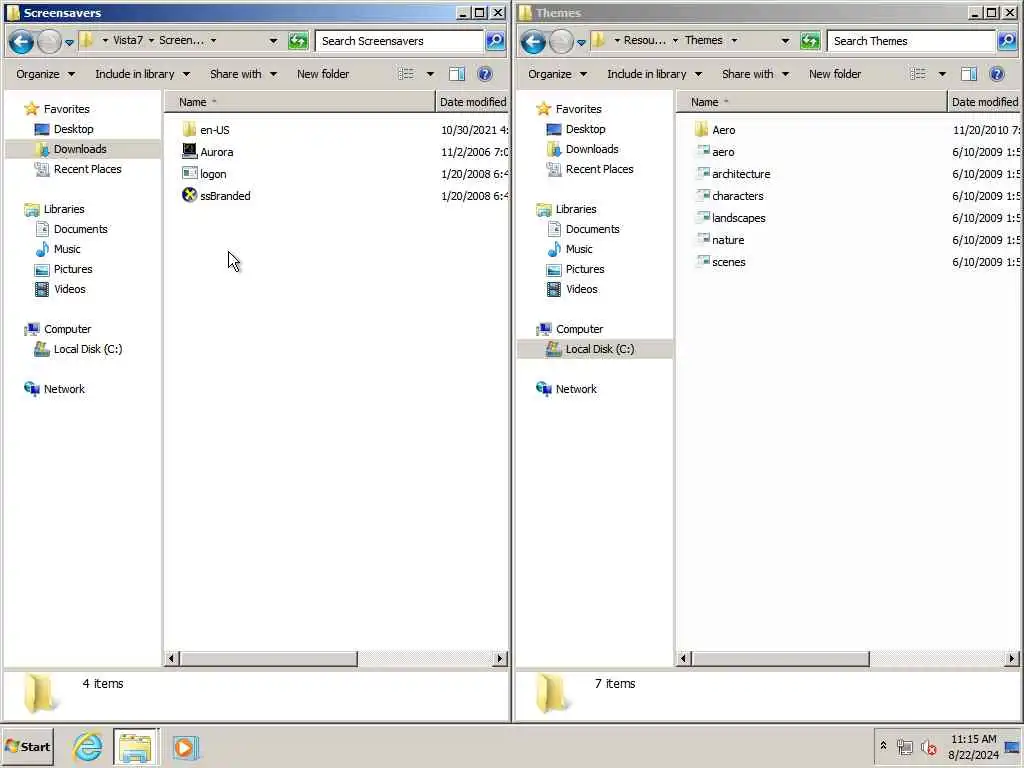Select Downloads in Screensavers sidebar

(x=80, y=149)
